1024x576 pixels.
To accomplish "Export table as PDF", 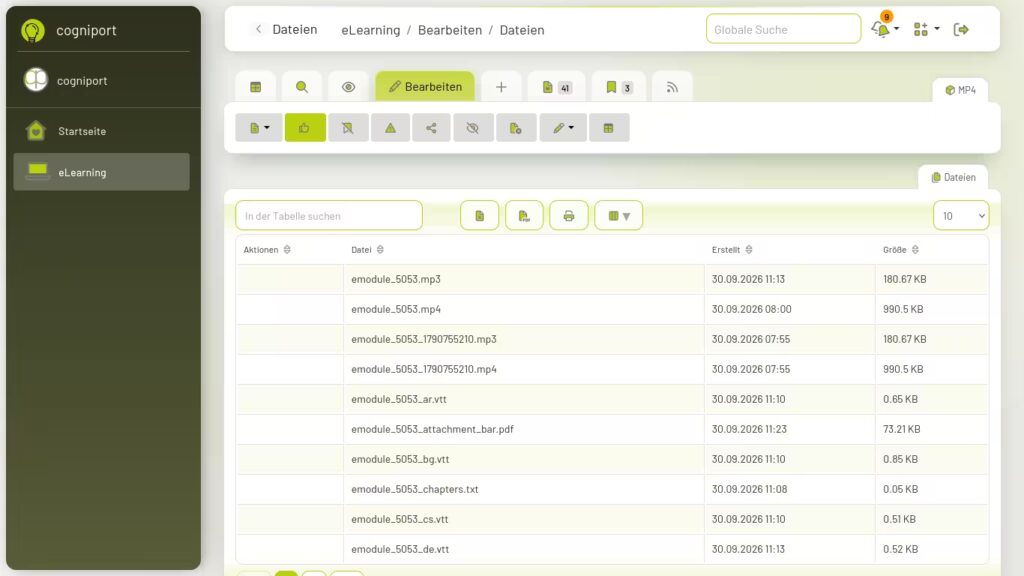I will pos(524,216).
